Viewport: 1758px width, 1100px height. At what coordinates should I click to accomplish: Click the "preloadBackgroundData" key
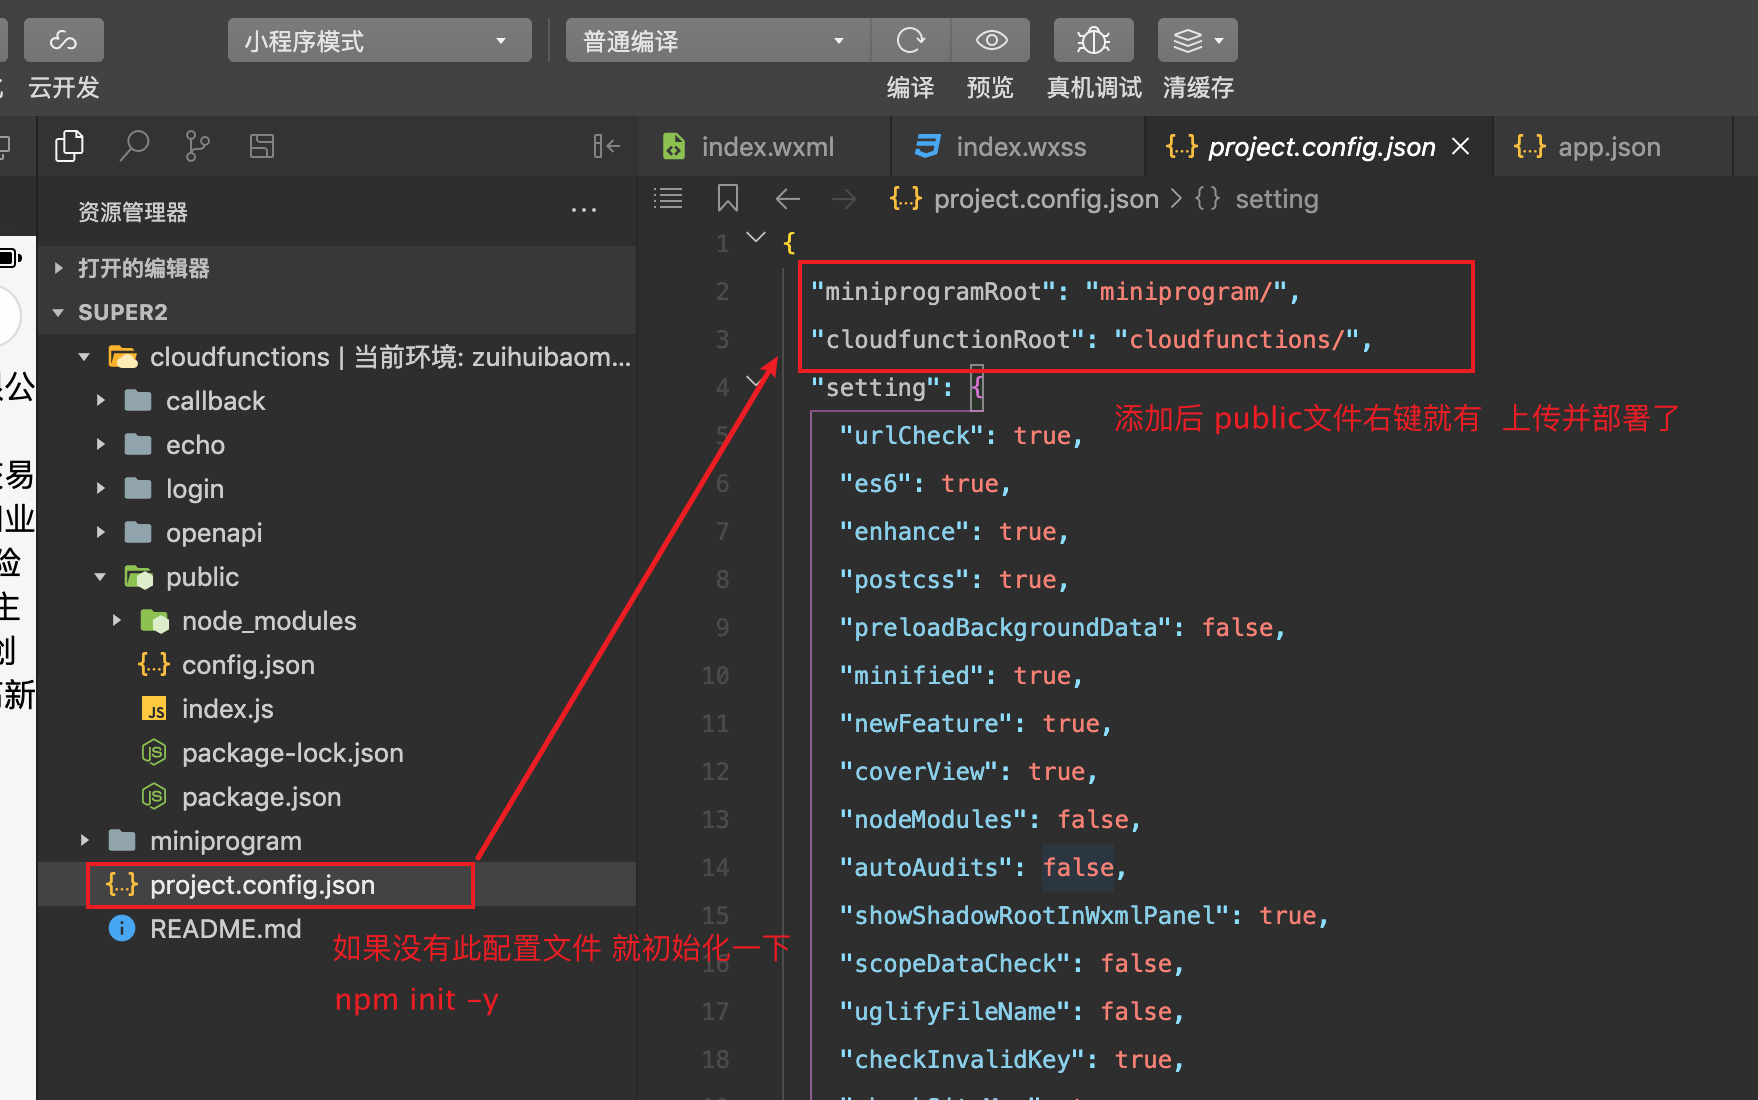[1006, 627]
